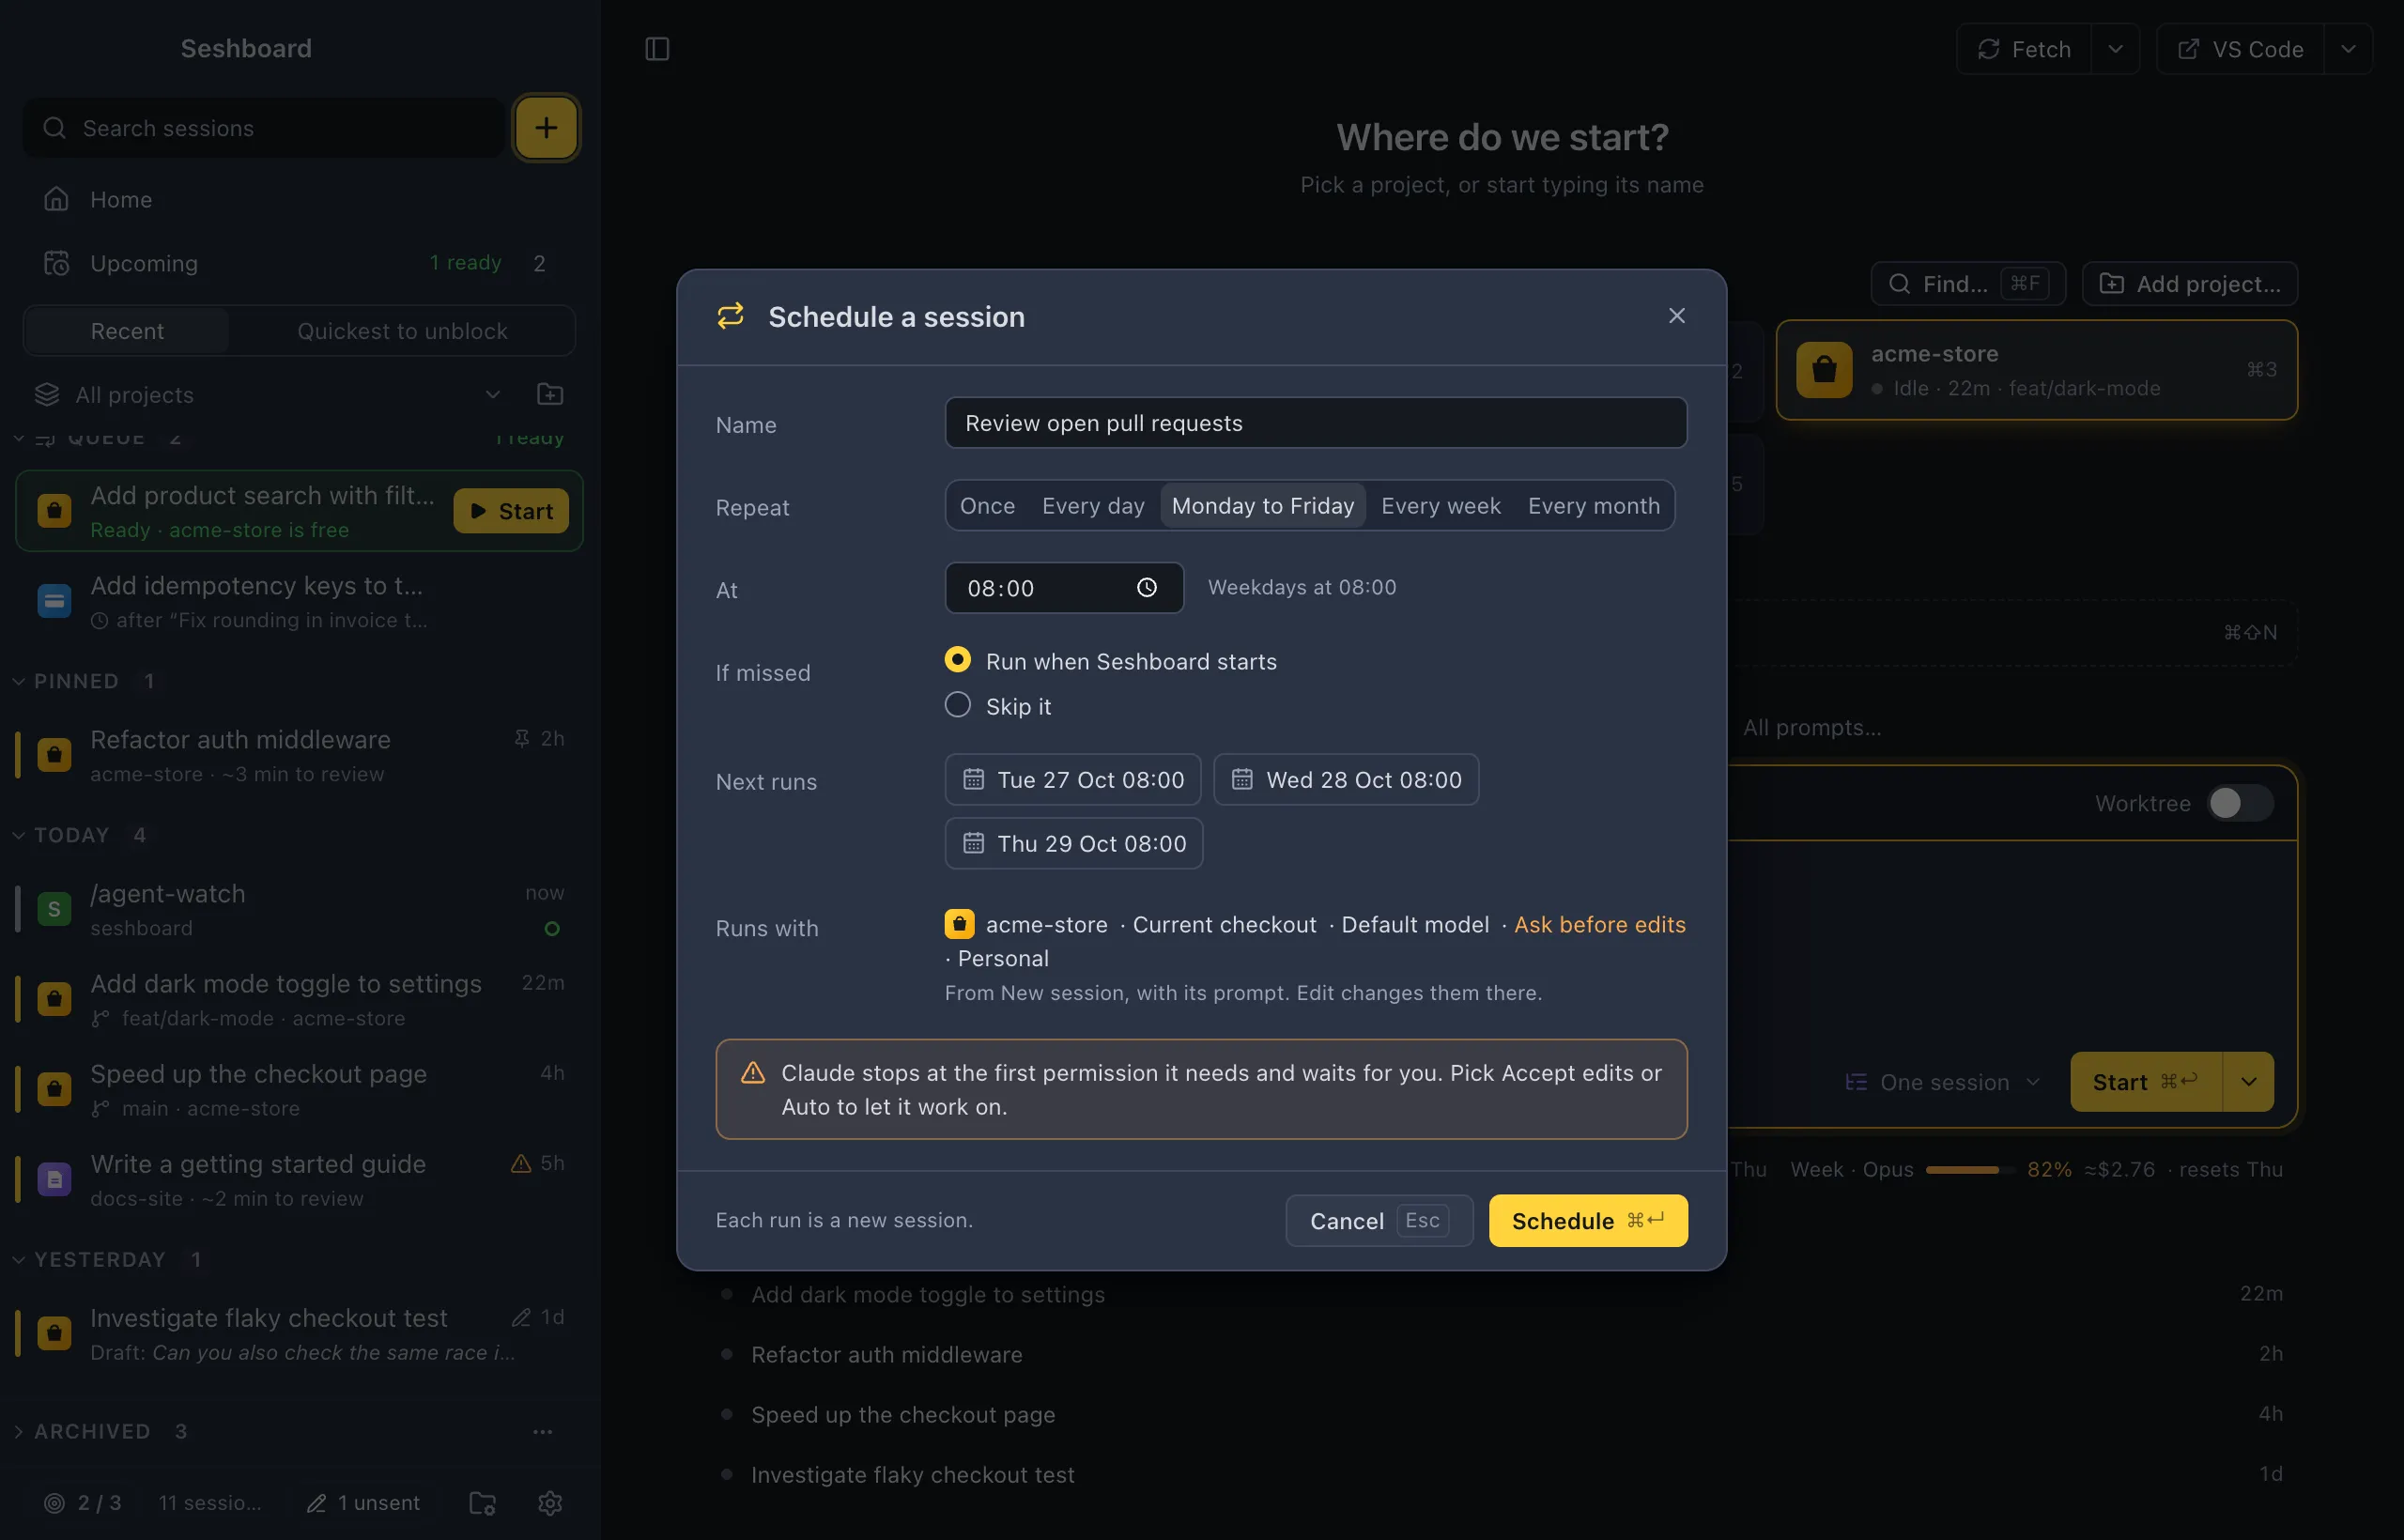Click the acme-store project card icon
Screen dimensions: 2404x1540
click(1823, 370)
